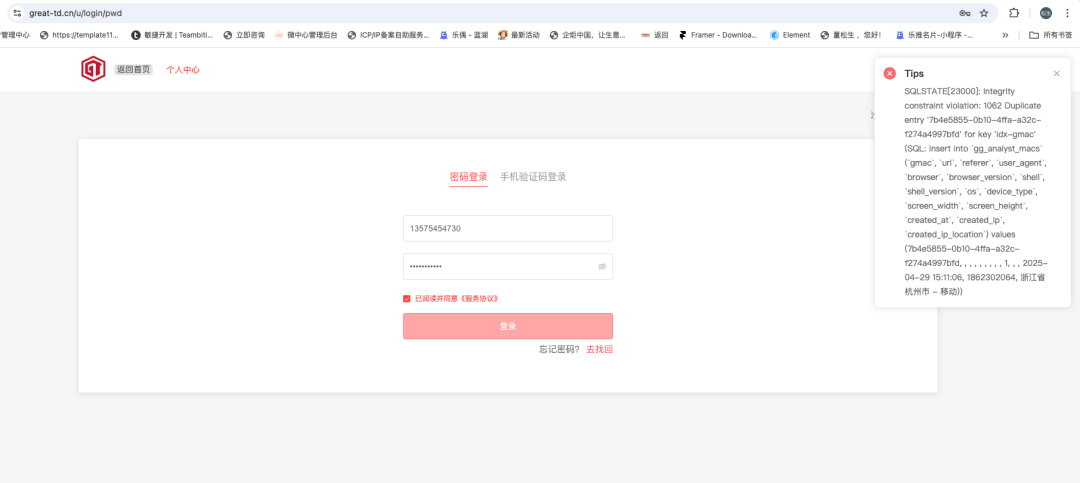This screenshot has height=483, width=1080.
Task: Open the Extensions puzzle icon
Action: coord(1014,12)
